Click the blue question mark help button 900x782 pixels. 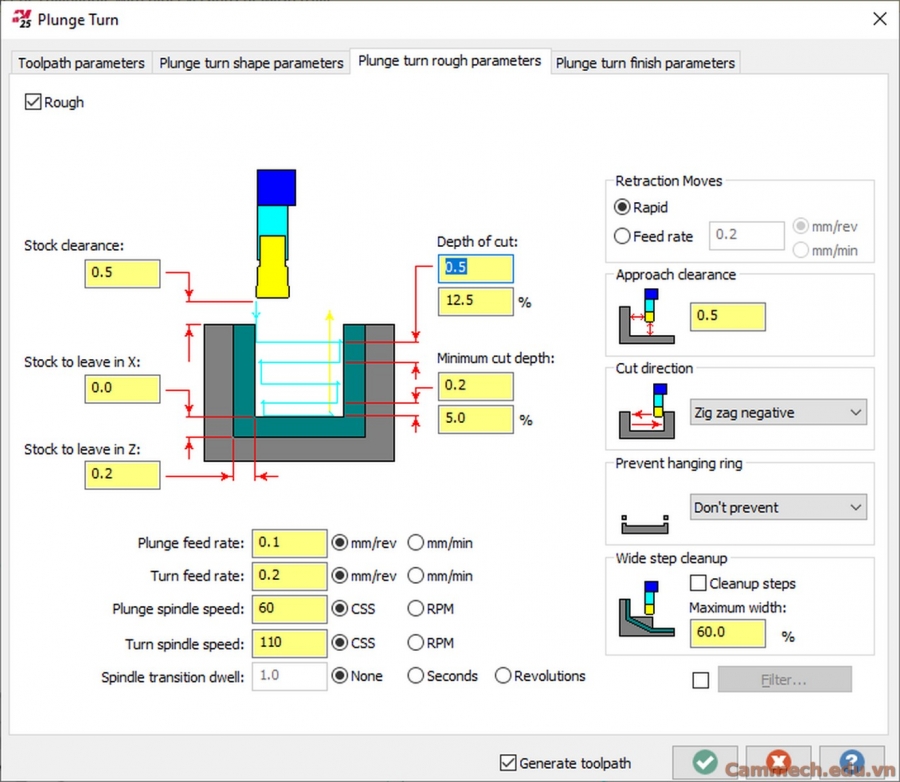[852, 762]
